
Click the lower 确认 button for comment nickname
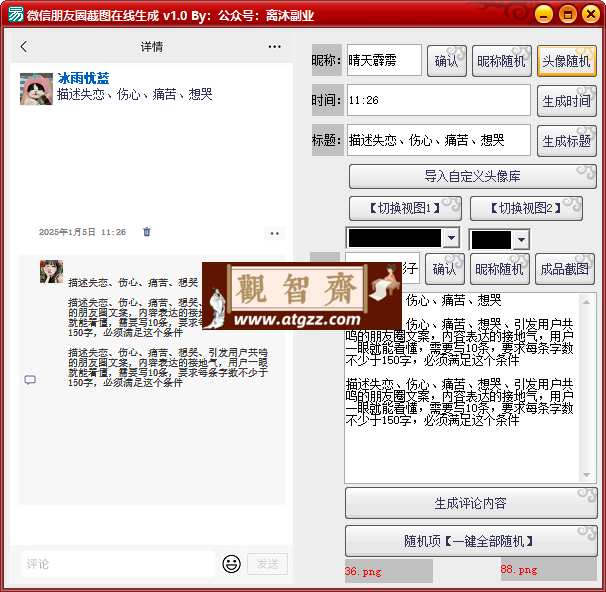(444, 269)
